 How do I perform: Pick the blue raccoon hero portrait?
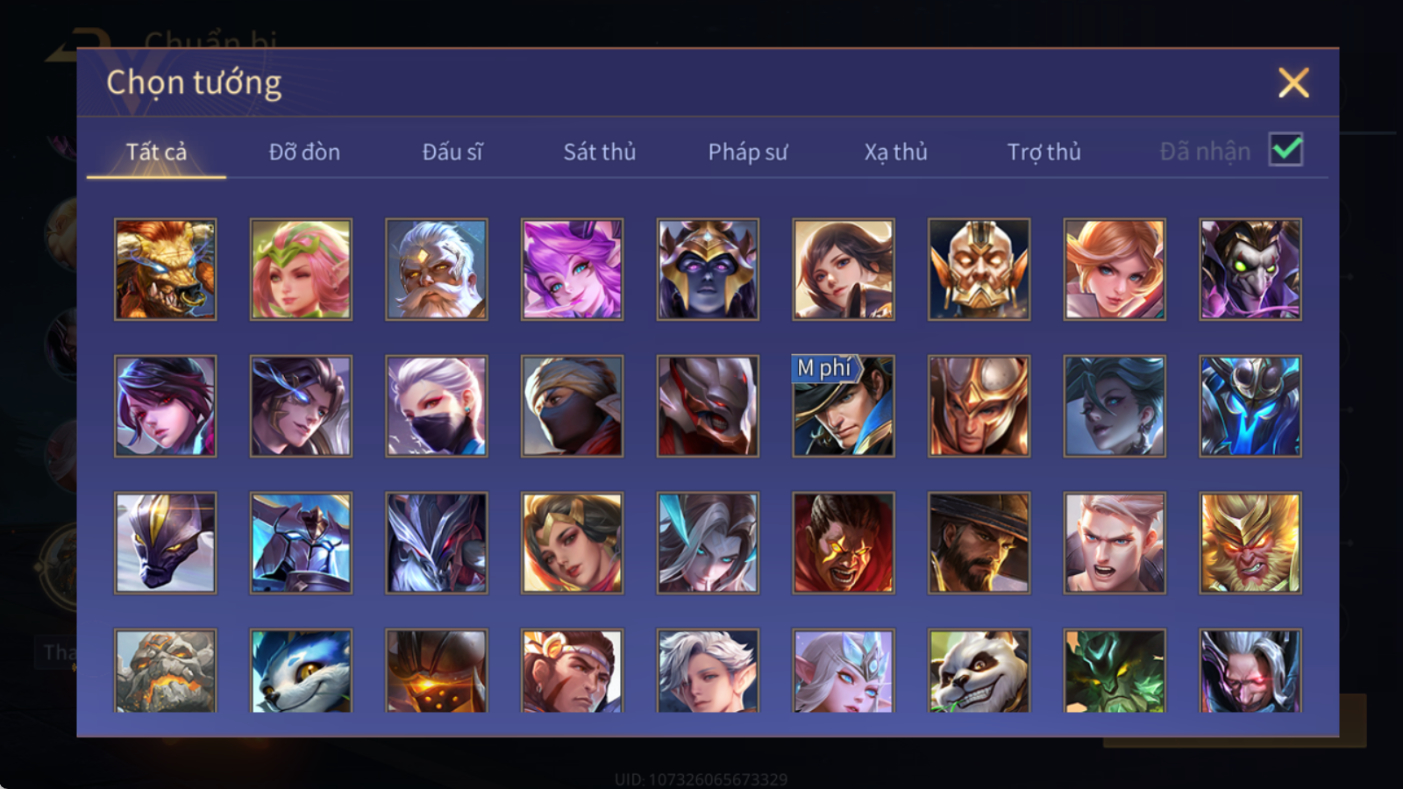(x=301, y=670)
